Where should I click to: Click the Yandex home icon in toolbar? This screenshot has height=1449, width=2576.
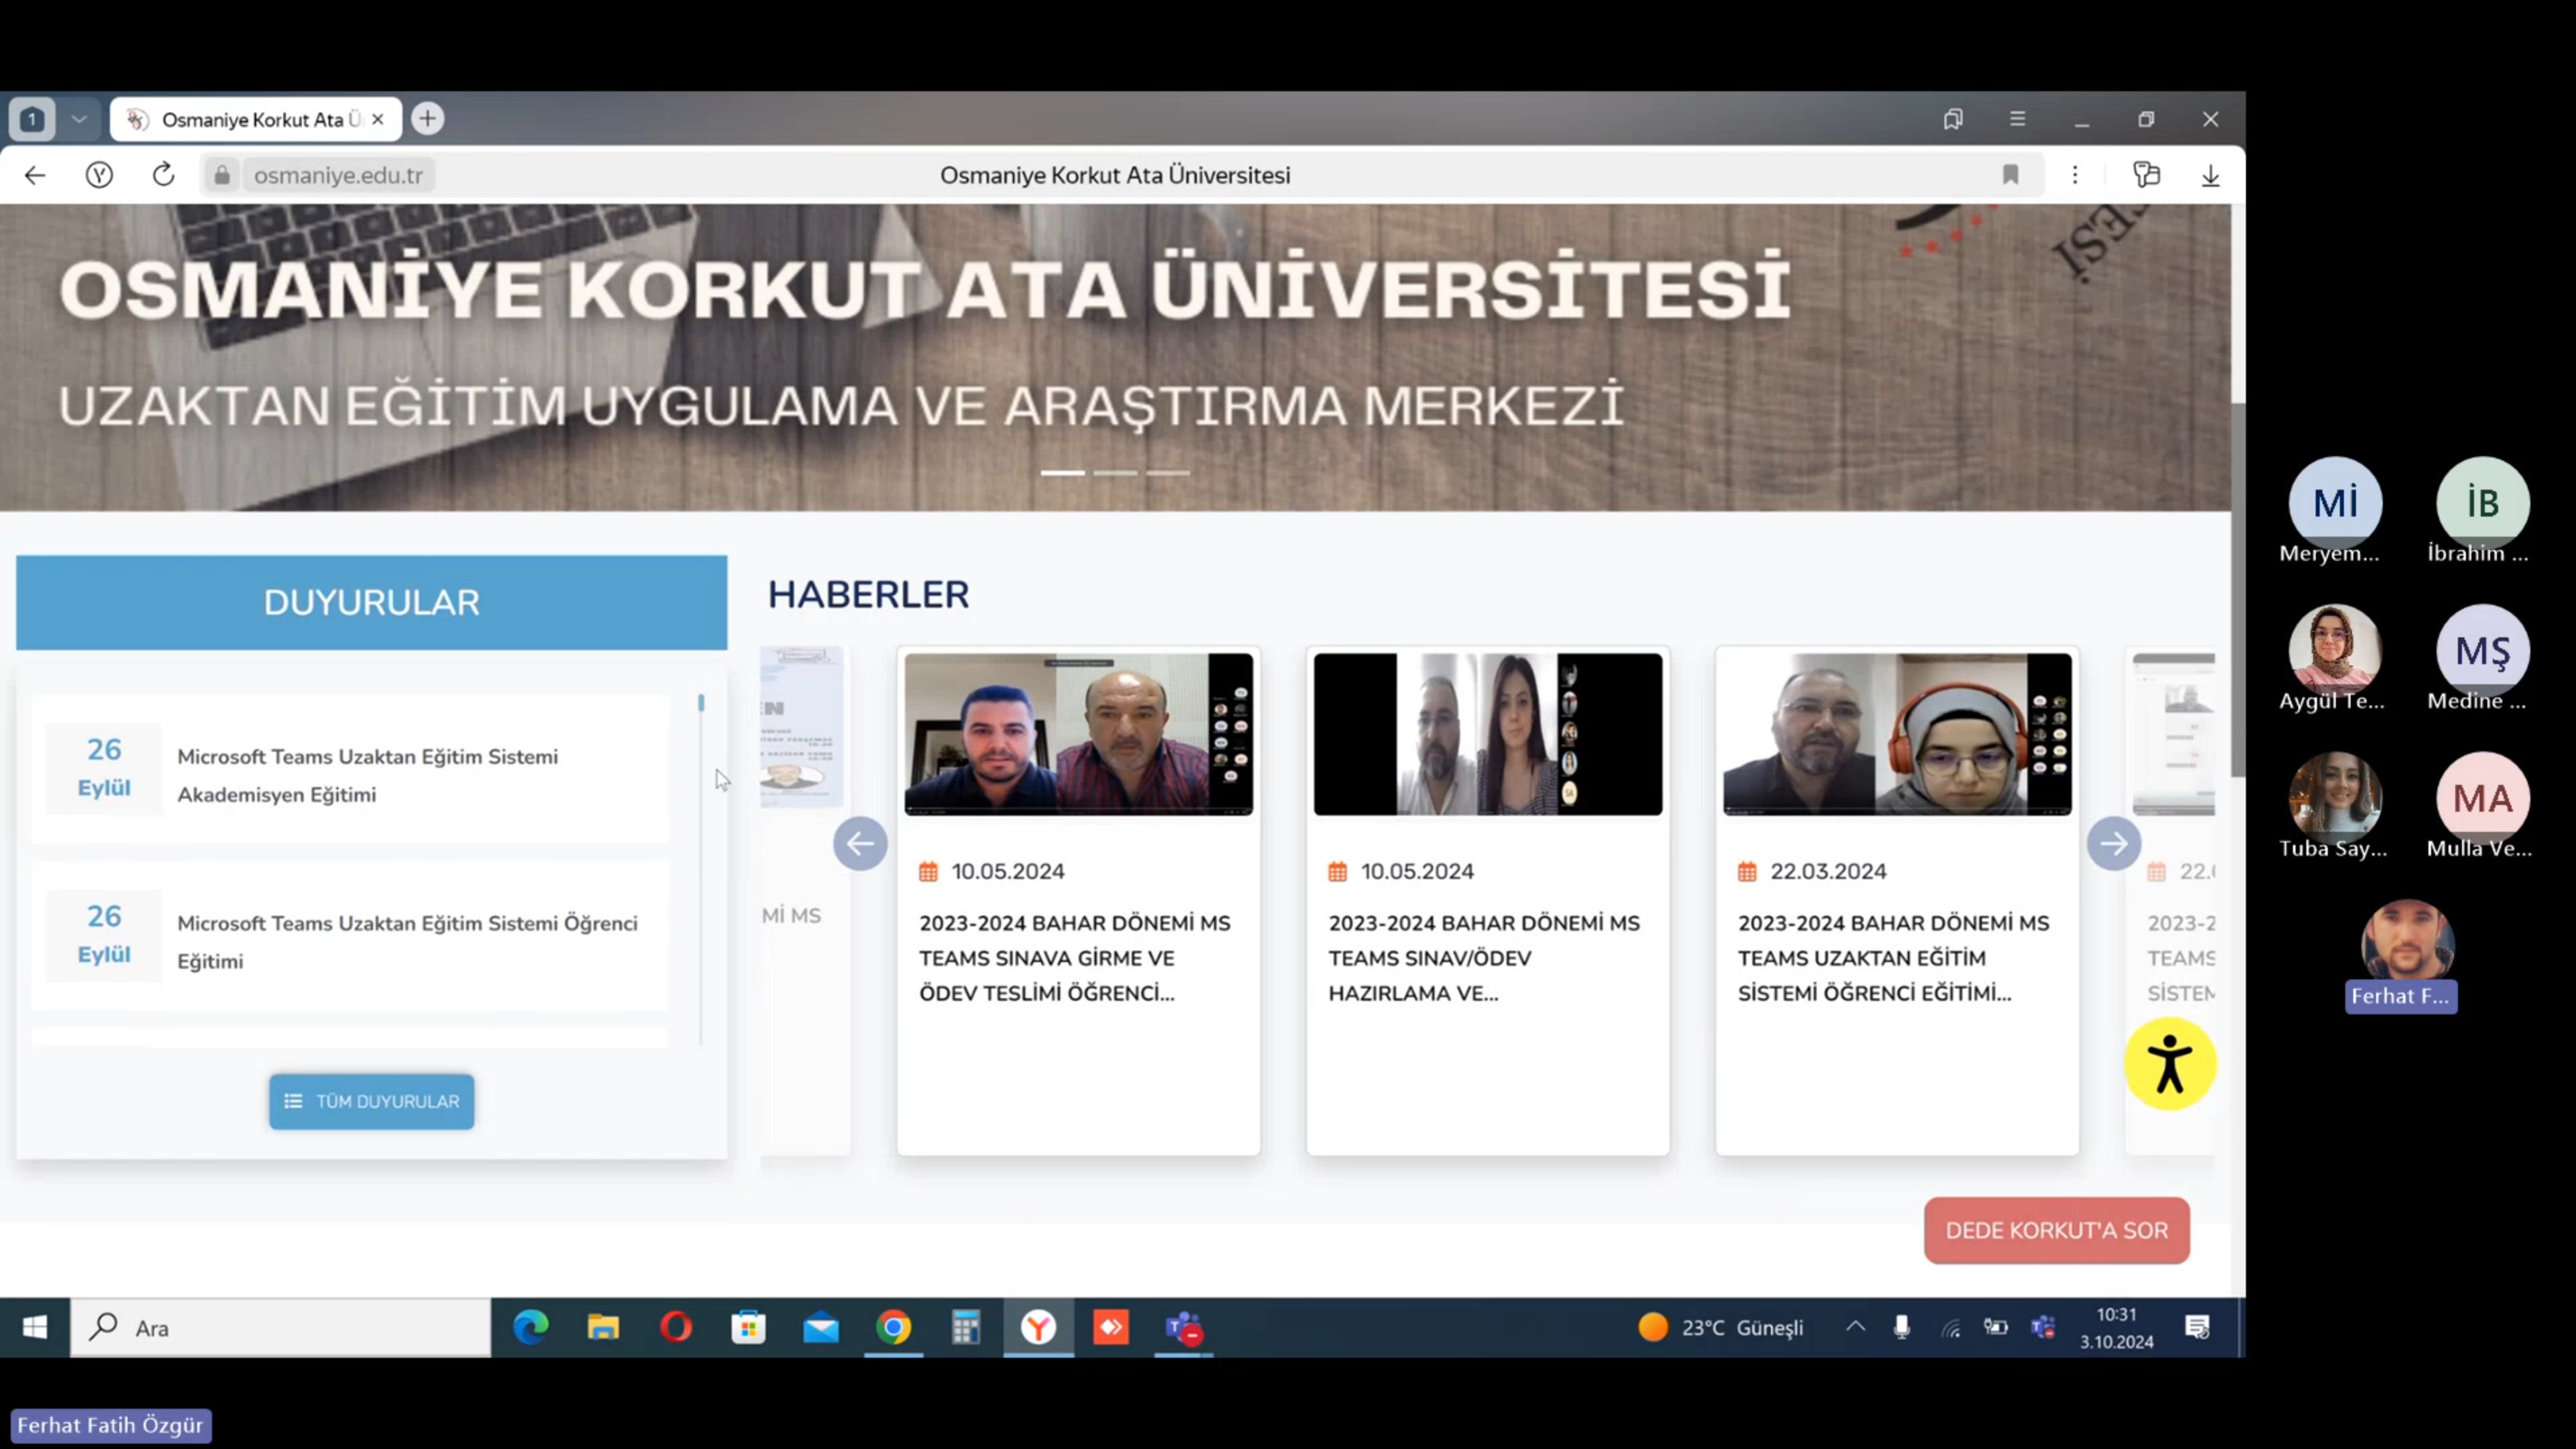[x=99, y=175]
